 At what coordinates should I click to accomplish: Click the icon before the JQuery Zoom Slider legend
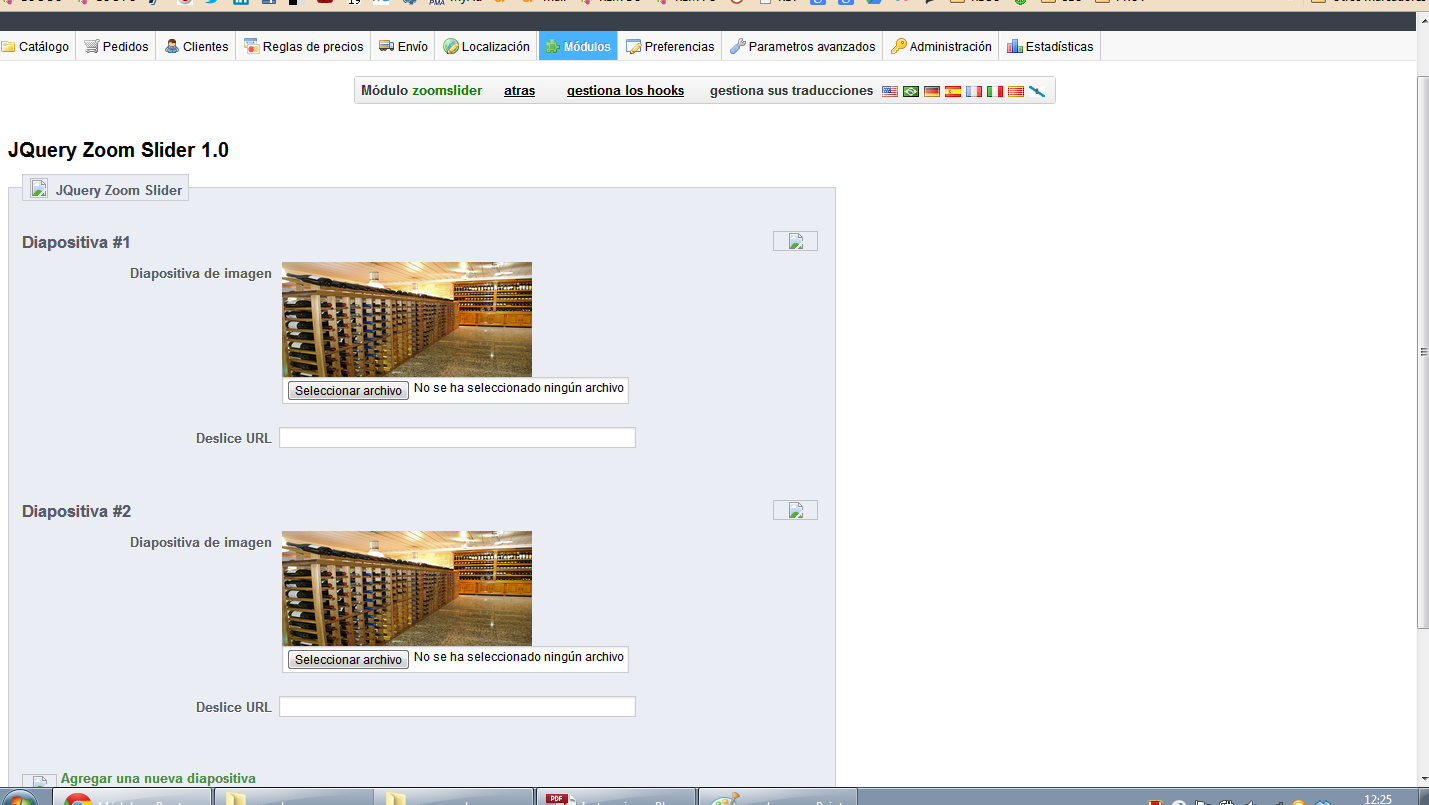point(39,188)
